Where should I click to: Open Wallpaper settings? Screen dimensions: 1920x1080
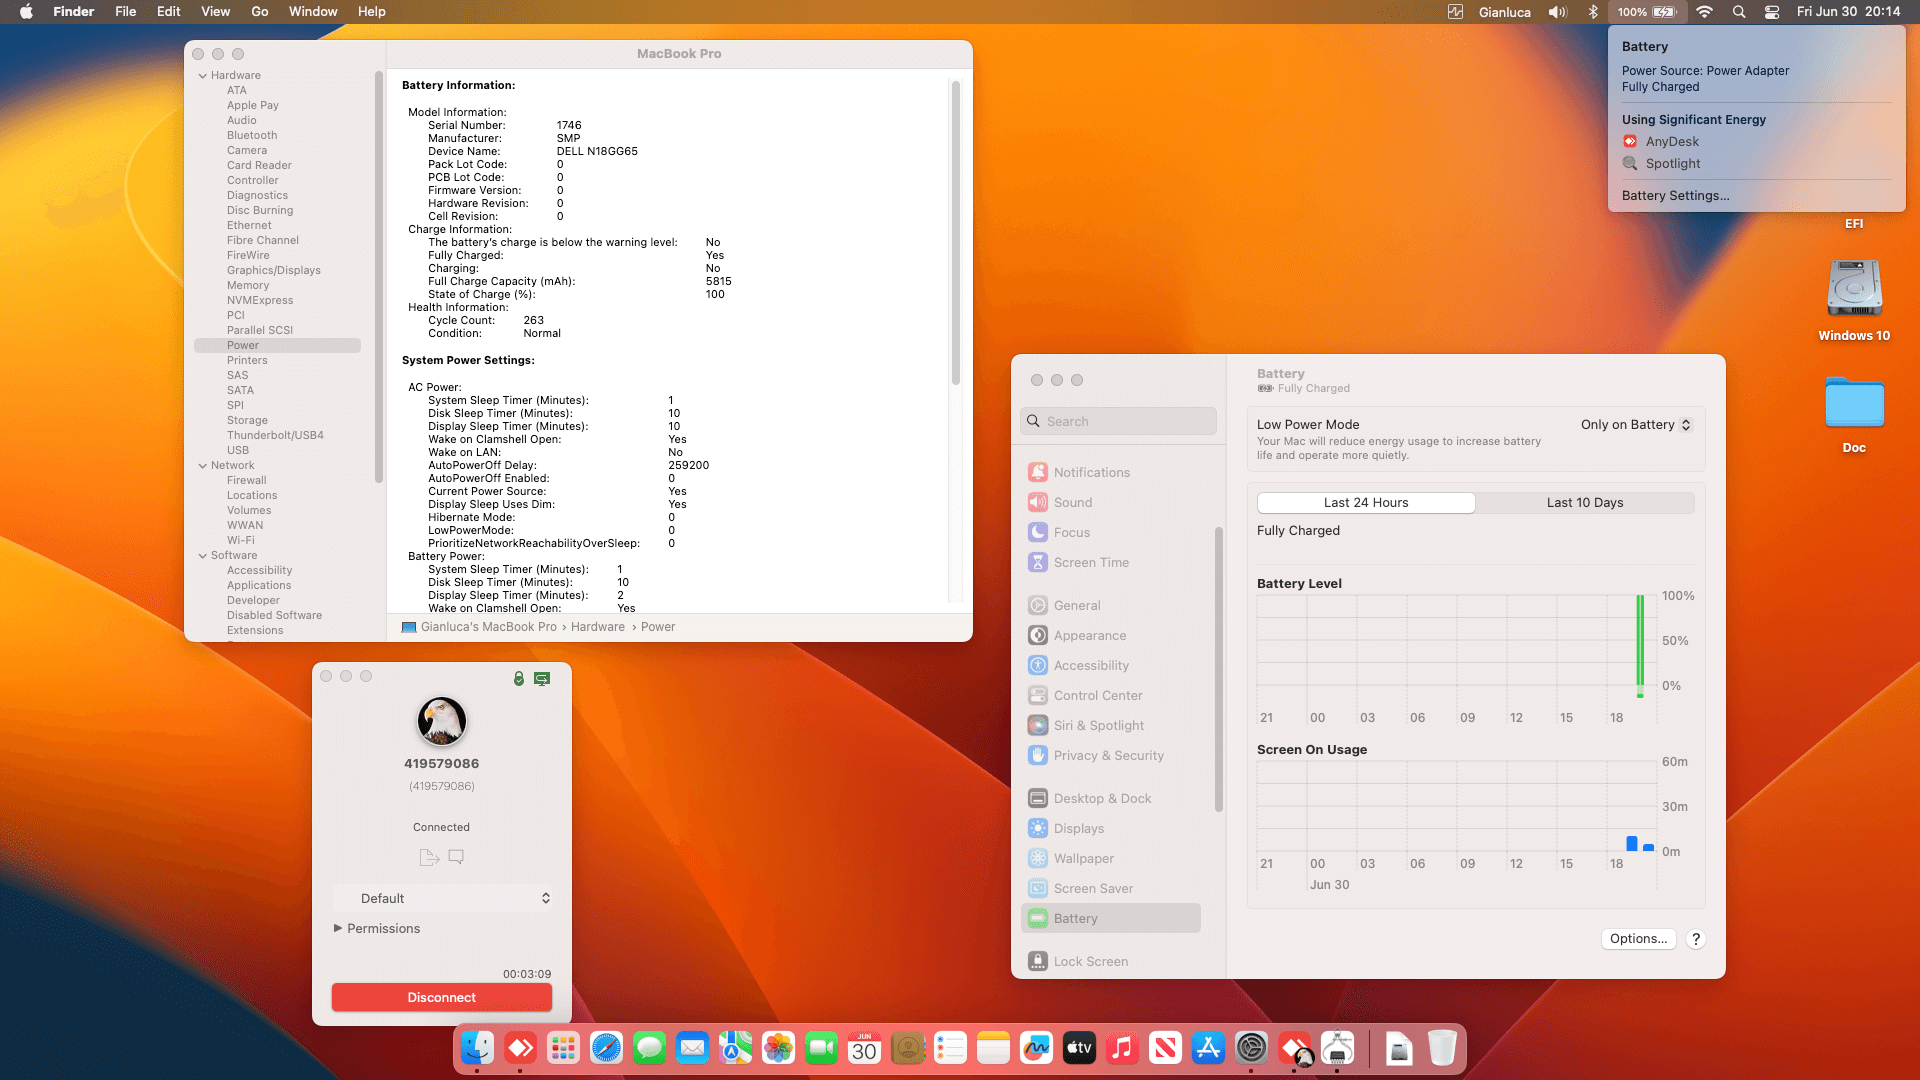pos(1083,858)
